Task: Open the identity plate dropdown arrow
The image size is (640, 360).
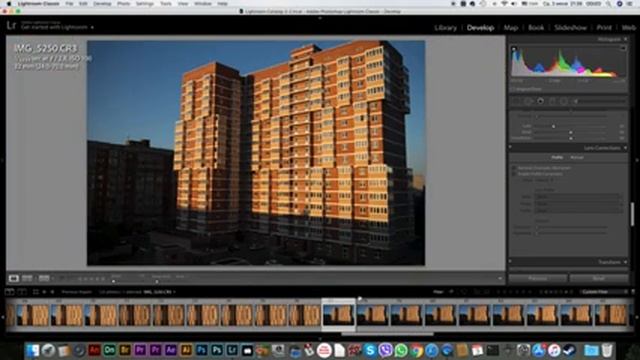Action: 92,27
